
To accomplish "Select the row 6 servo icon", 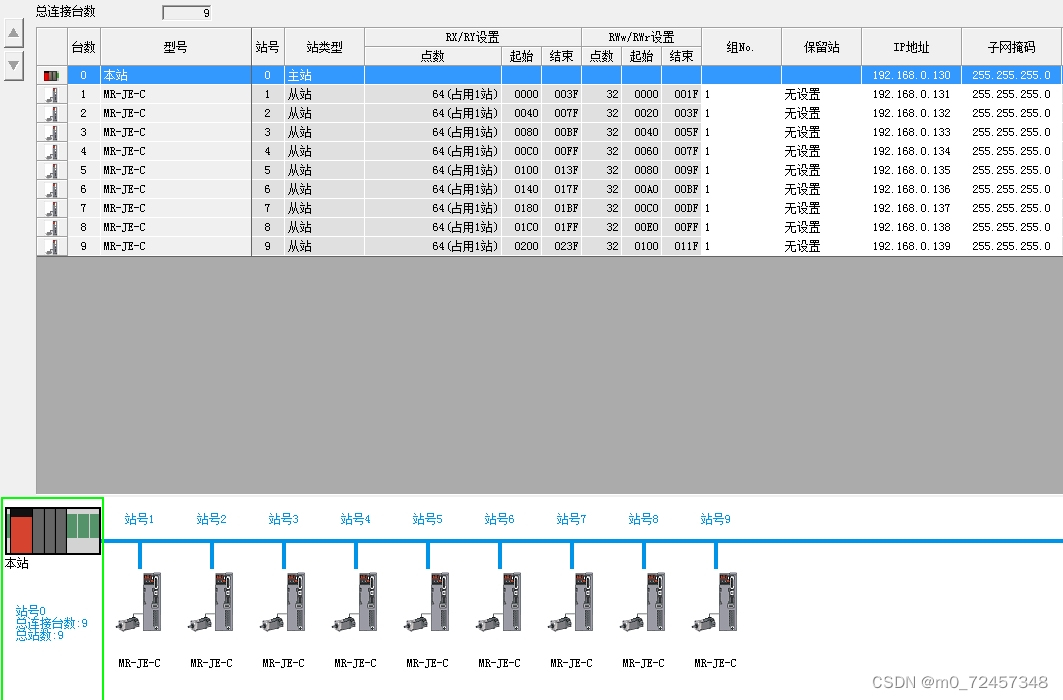I will click(52, 189).
